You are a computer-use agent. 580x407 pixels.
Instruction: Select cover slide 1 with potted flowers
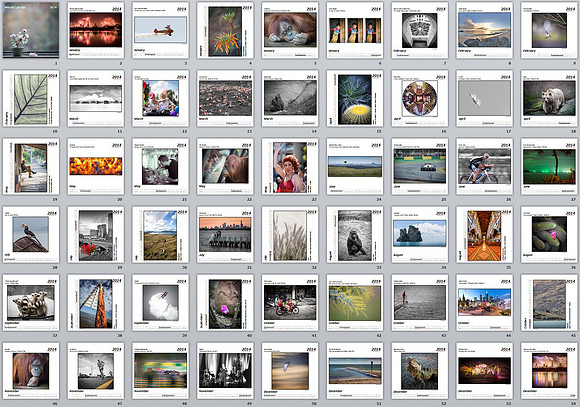pos(31,30)
